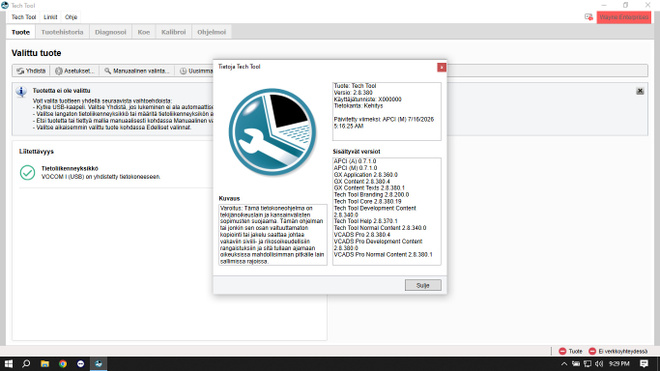
Task: Open the Ohje menu
Action: point(71,17)
